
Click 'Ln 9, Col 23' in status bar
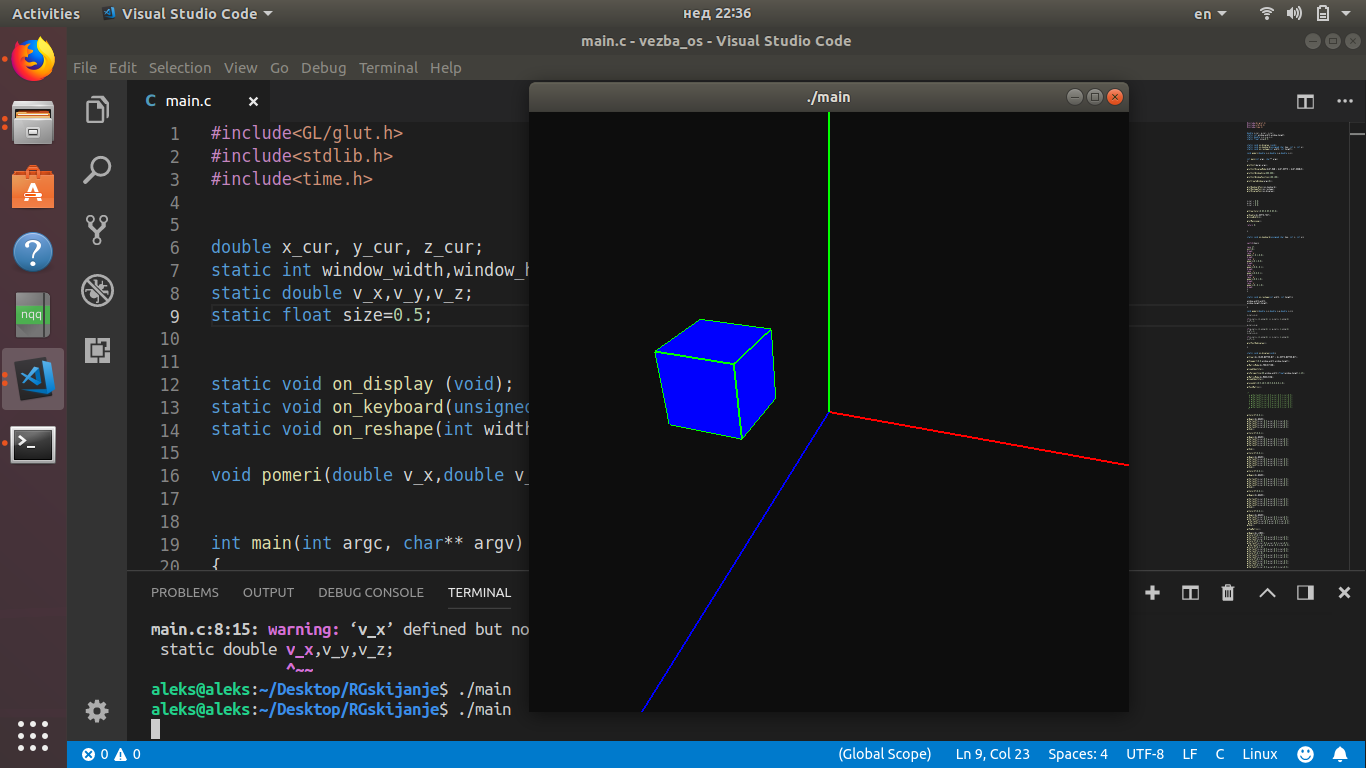[x=993, y=754]
